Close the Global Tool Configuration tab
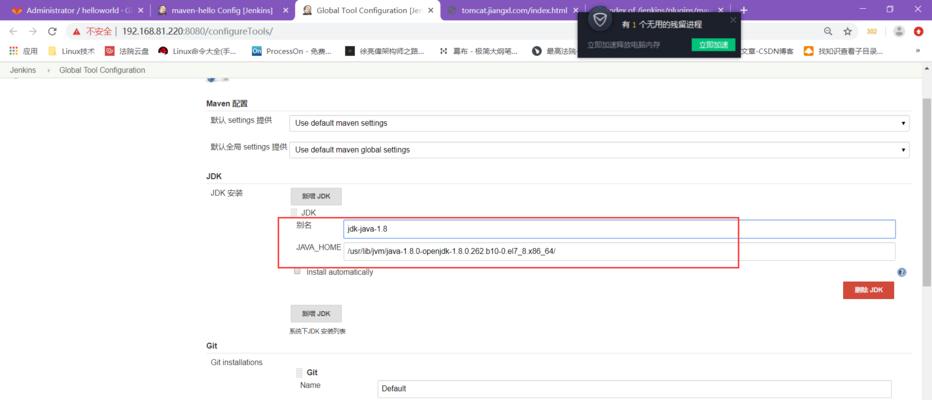 [x=430, y=11]
